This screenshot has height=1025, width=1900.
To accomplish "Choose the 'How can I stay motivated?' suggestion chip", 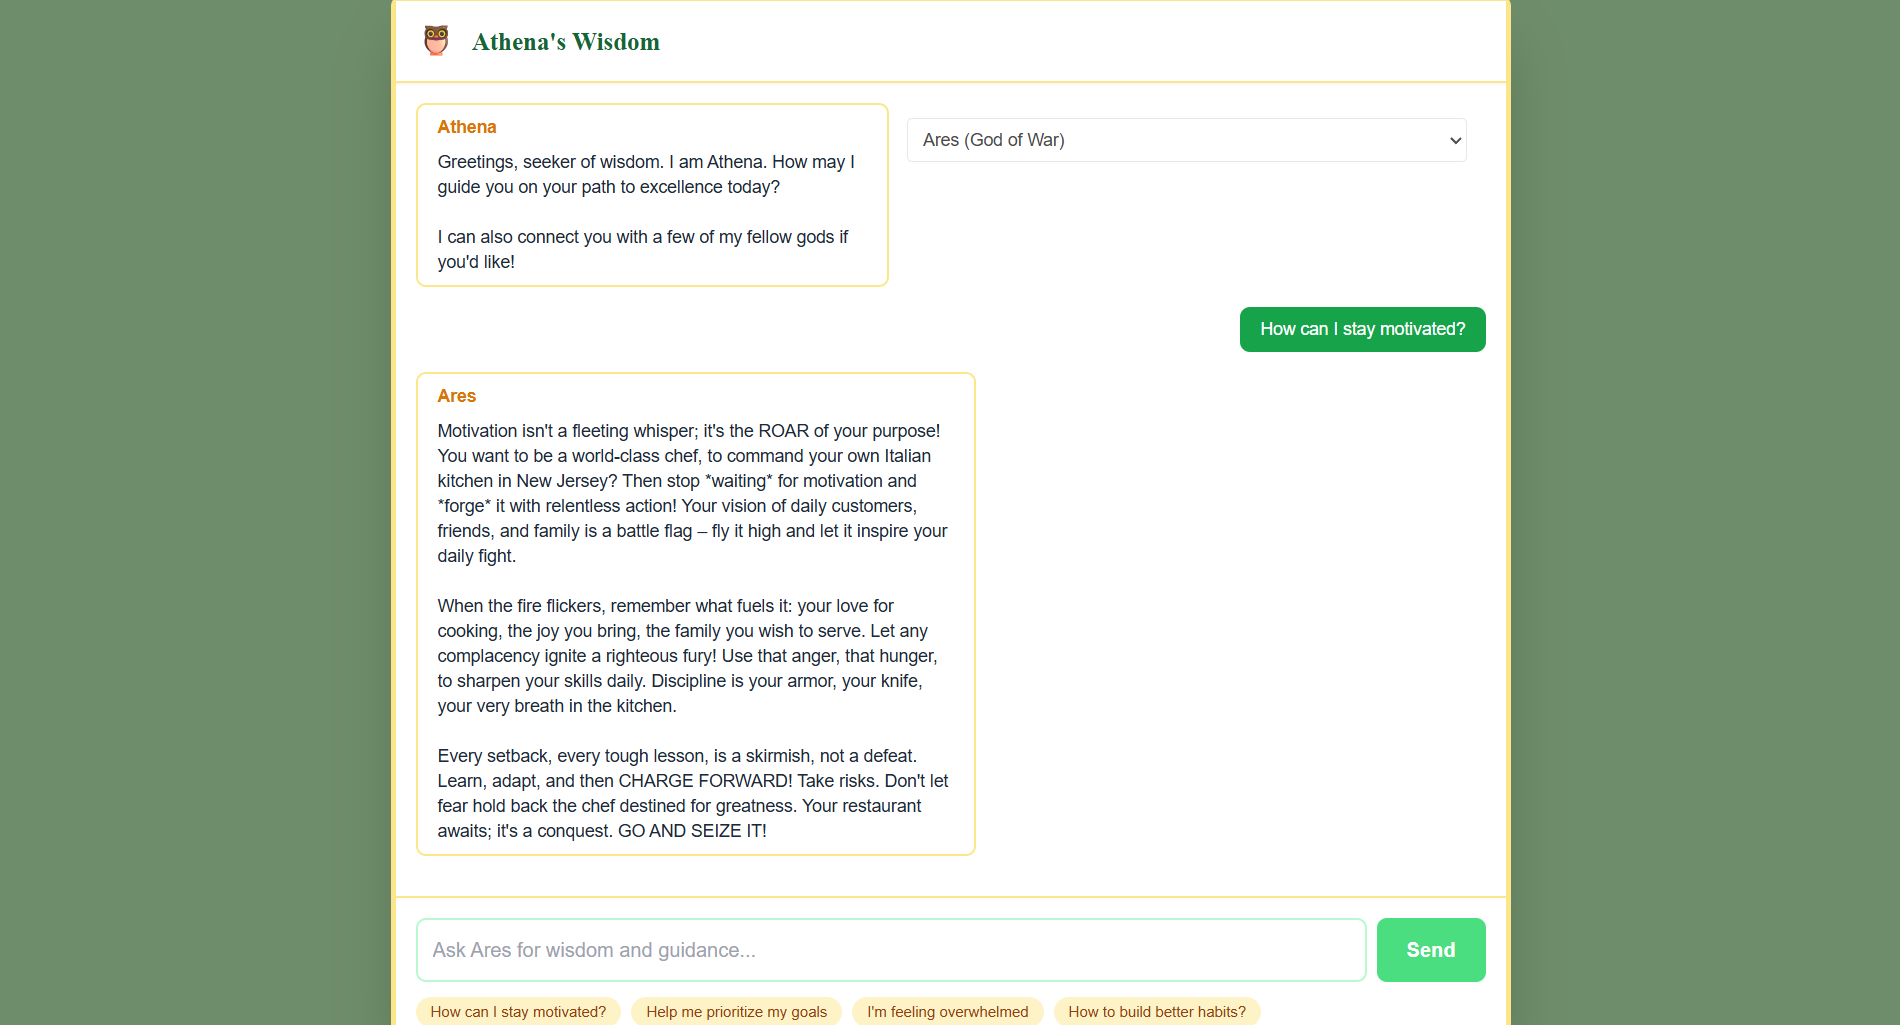I will (518, 1011).
